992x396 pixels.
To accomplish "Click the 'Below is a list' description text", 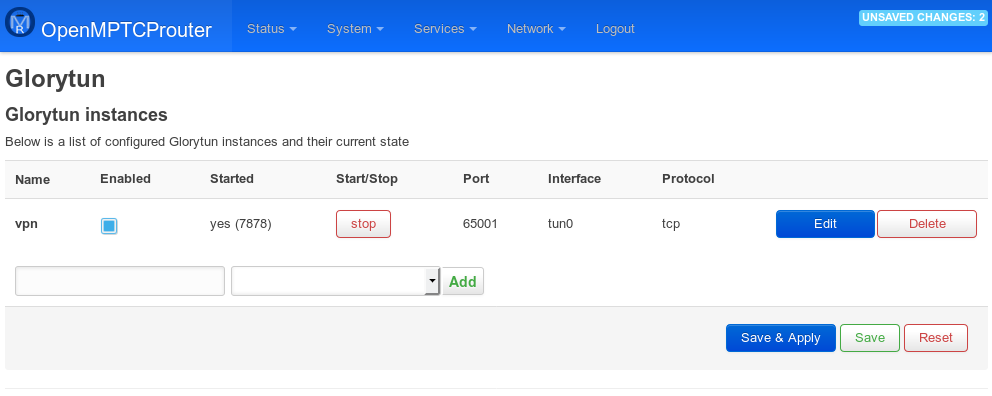I will pyautogui.click(x=207, y=142).
